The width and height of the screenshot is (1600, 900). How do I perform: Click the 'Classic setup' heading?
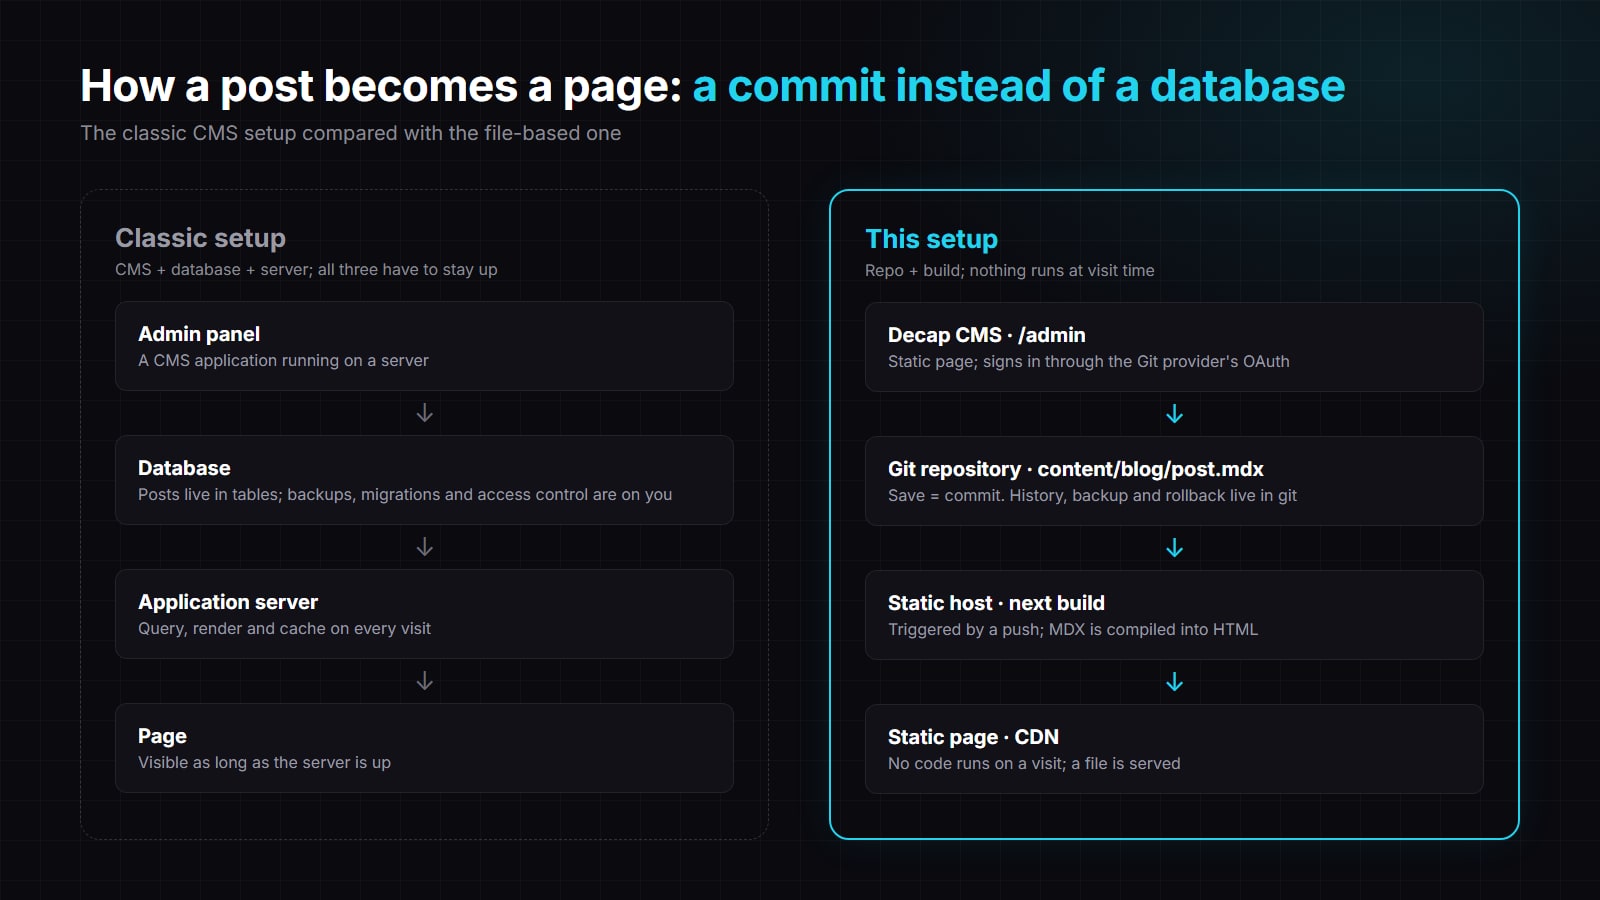[200, 238]
